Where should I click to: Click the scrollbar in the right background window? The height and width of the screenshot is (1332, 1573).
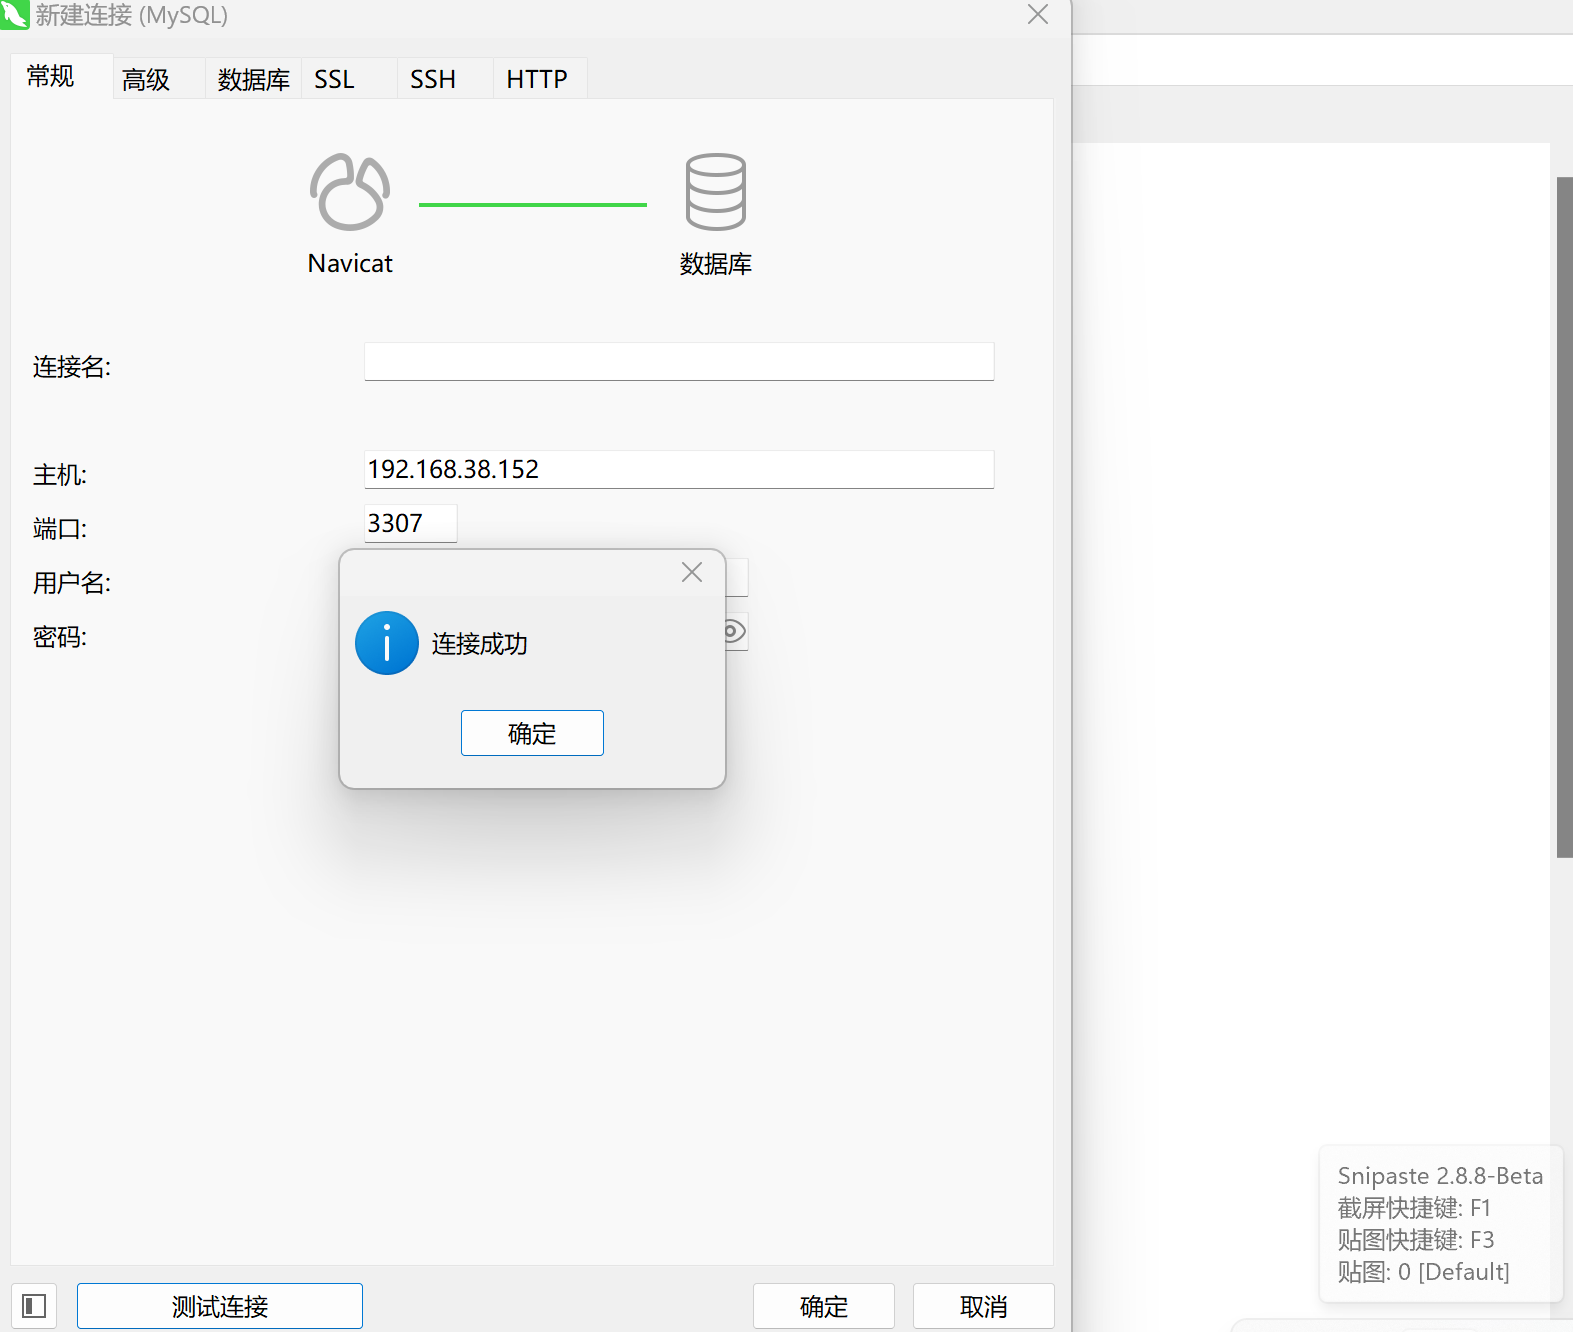click(x=1565, y=517)
